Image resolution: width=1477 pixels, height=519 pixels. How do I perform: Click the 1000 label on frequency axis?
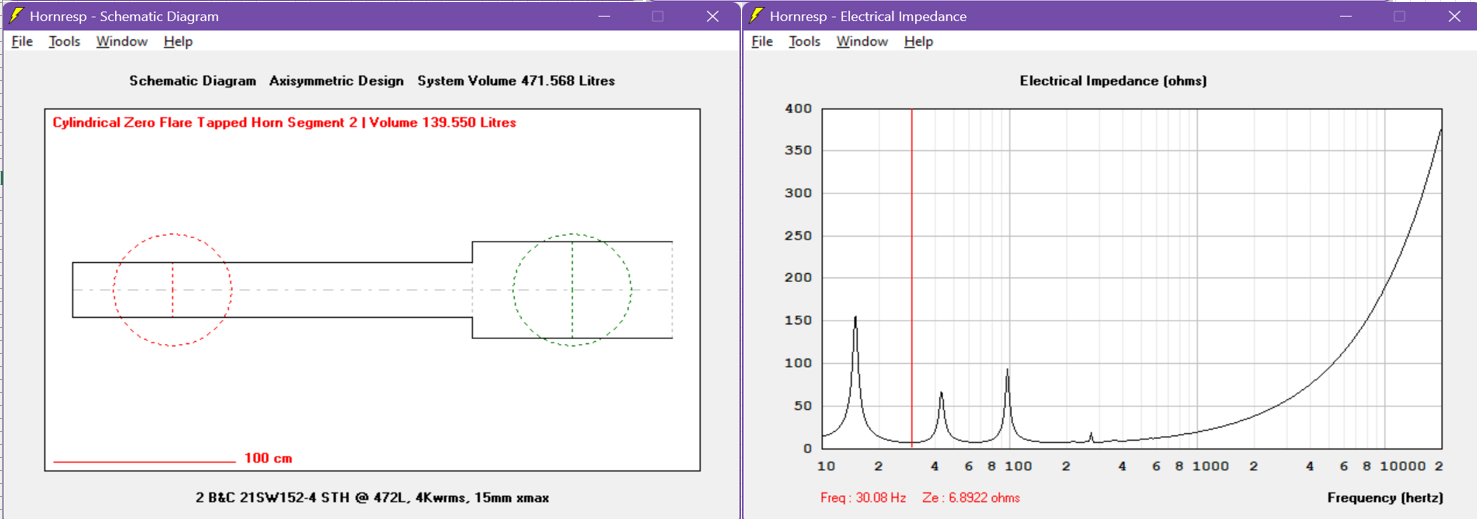tap(1209, 466)
